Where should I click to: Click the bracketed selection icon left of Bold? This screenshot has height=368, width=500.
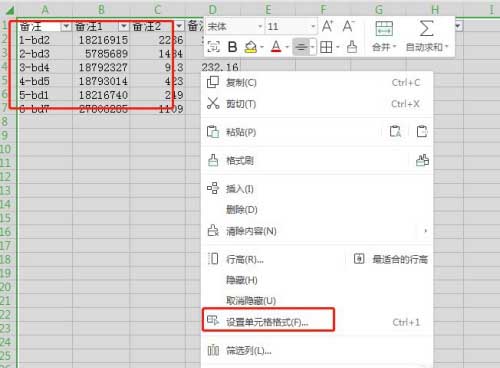[213, 47]
